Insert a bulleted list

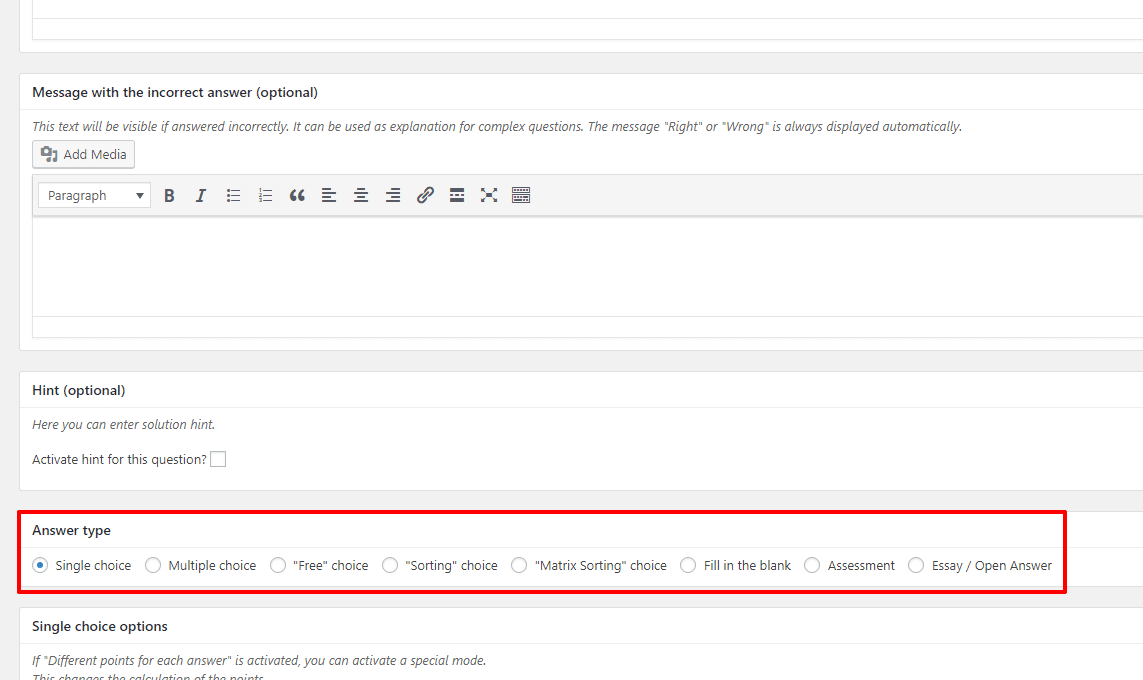(x=233, y=195)
